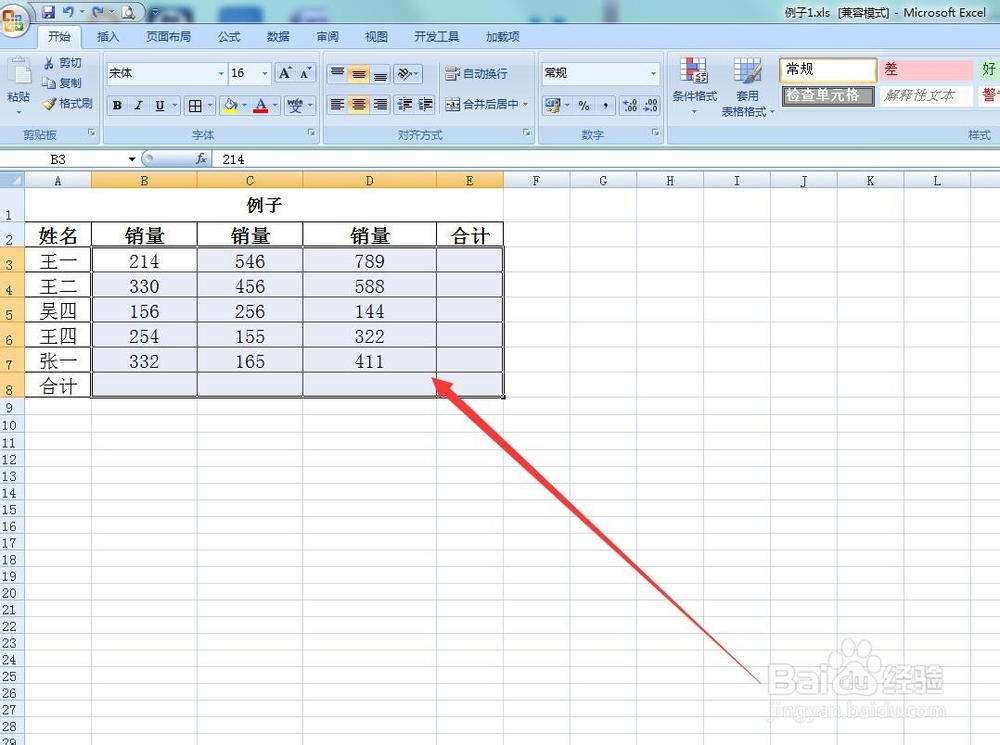Expand merge and center dropdown arrow
The image size is (1000, 745).
pyautogui.click(x=526, y=104)
